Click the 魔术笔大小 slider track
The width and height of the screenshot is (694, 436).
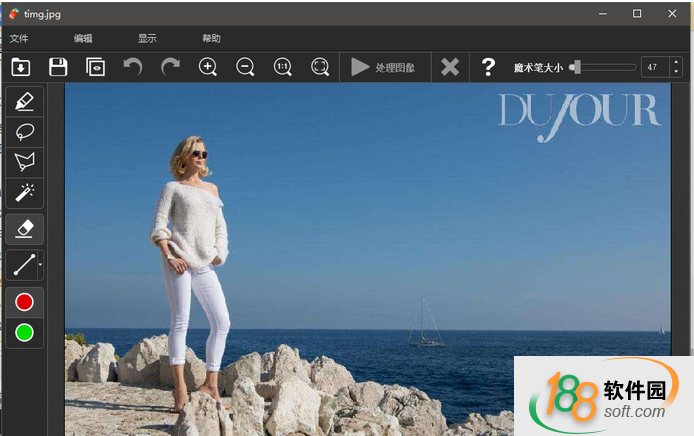click(x=605, y=67)
